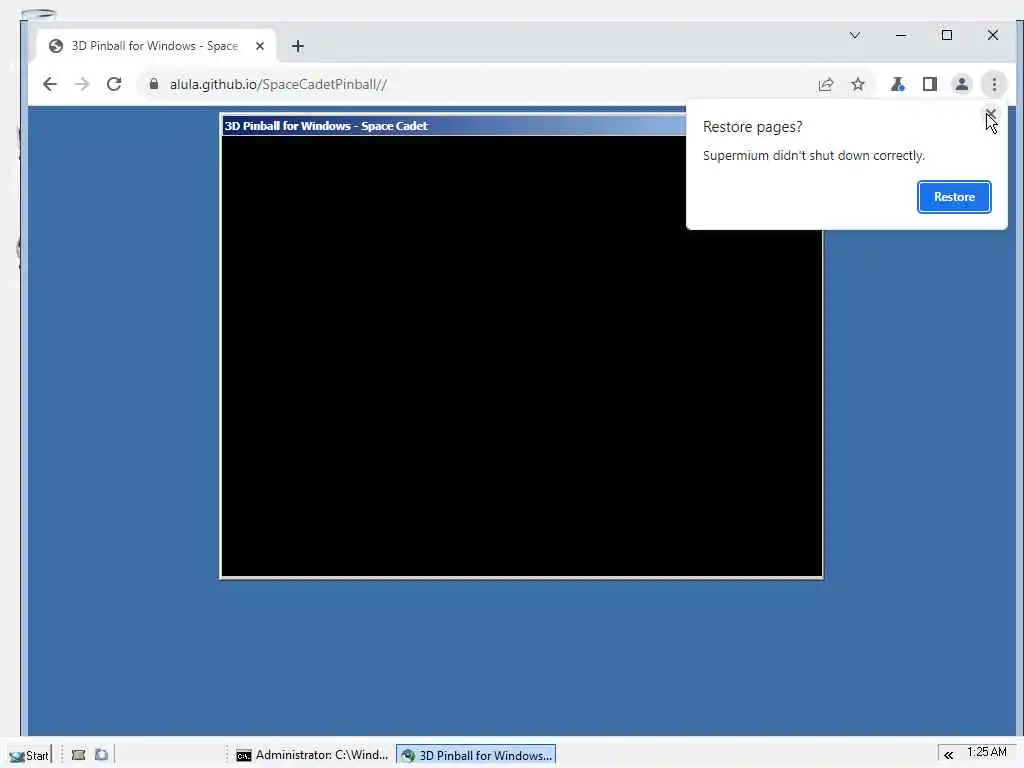
Task: Select 3D Pinball taskbar button
Action: point(476,755)
